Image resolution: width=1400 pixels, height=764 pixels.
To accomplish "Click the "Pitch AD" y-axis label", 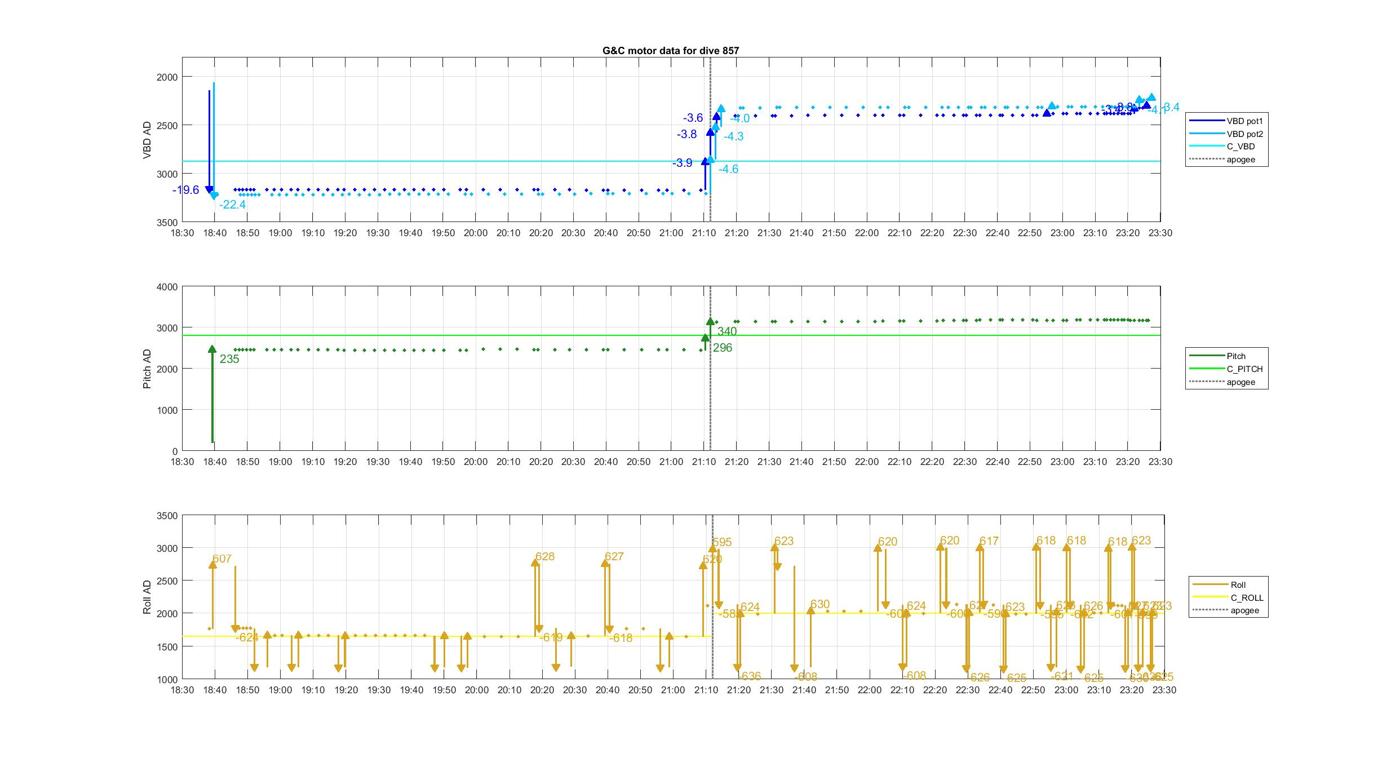I will click(147, 369).
